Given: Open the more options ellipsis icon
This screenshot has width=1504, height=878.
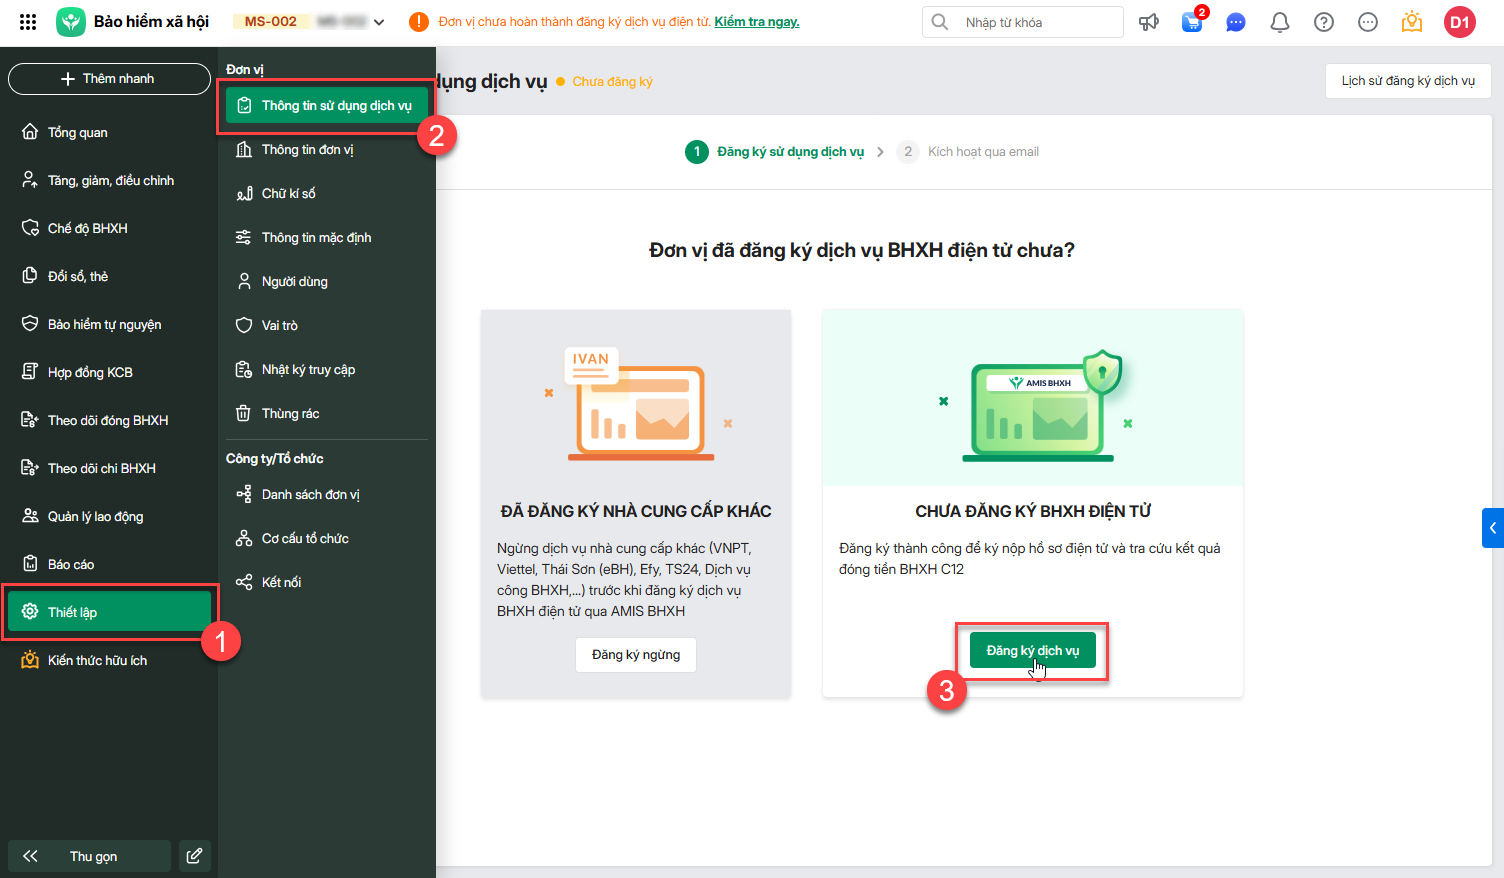Looking at the screenshot, I should 1368,22.
